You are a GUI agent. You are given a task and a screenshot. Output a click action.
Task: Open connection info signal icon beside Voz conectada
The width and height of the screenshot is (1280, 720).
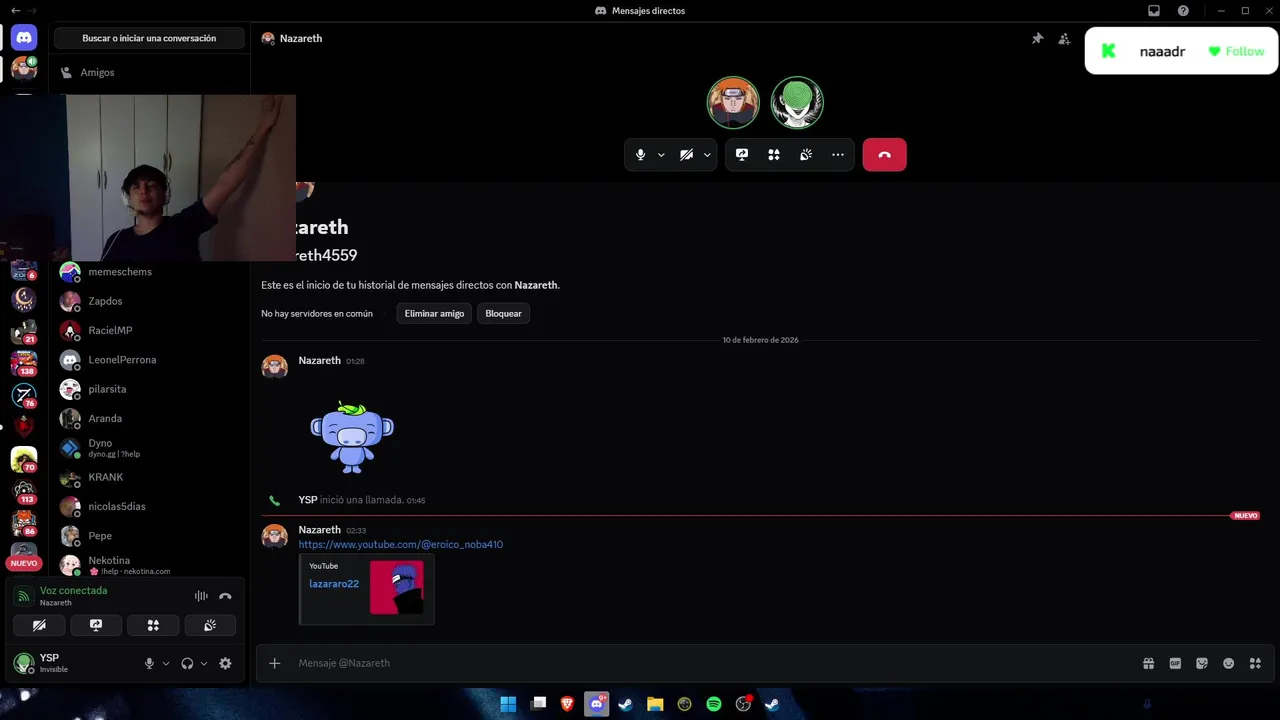pos(24,596)
